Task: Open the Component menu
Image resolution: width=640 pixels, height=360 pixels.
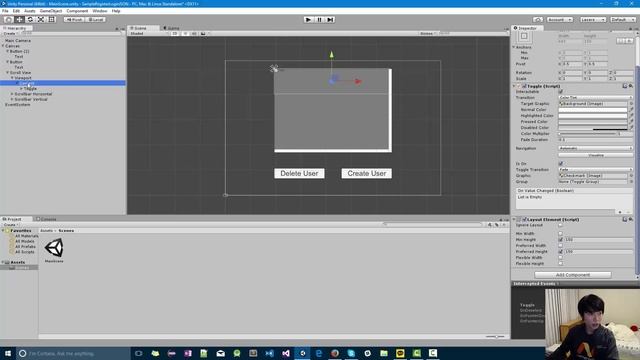Action: pos(77,11)
